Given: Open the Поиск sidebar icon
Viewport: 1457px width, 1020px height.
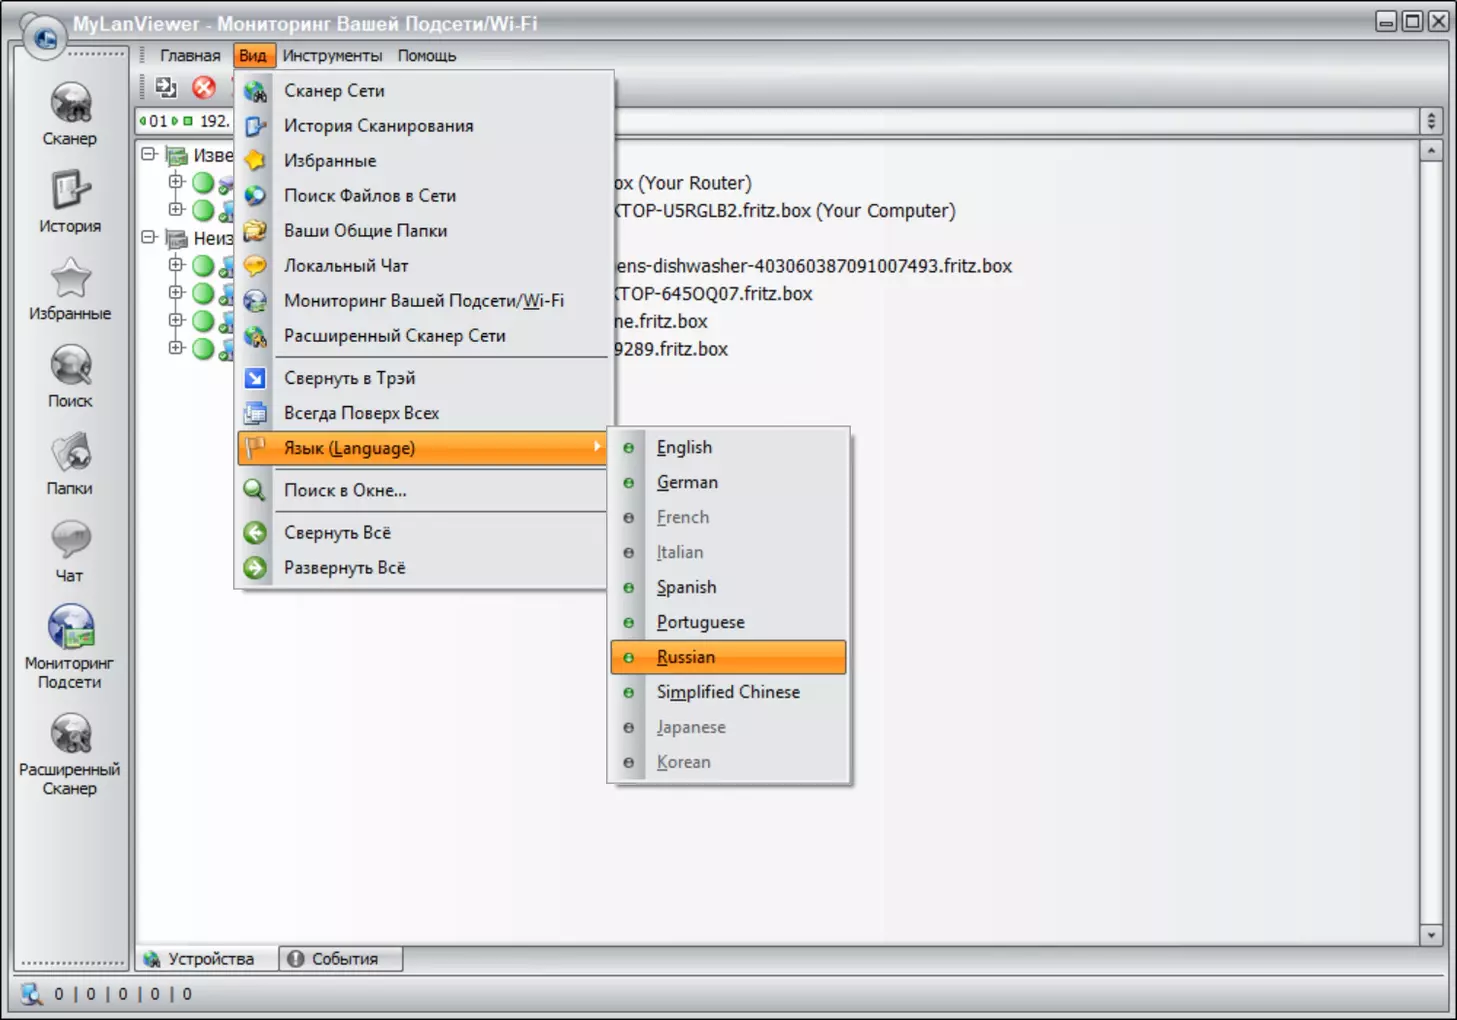Looking at the screenshot, I should pyautogui.click(x=70, y=367).
